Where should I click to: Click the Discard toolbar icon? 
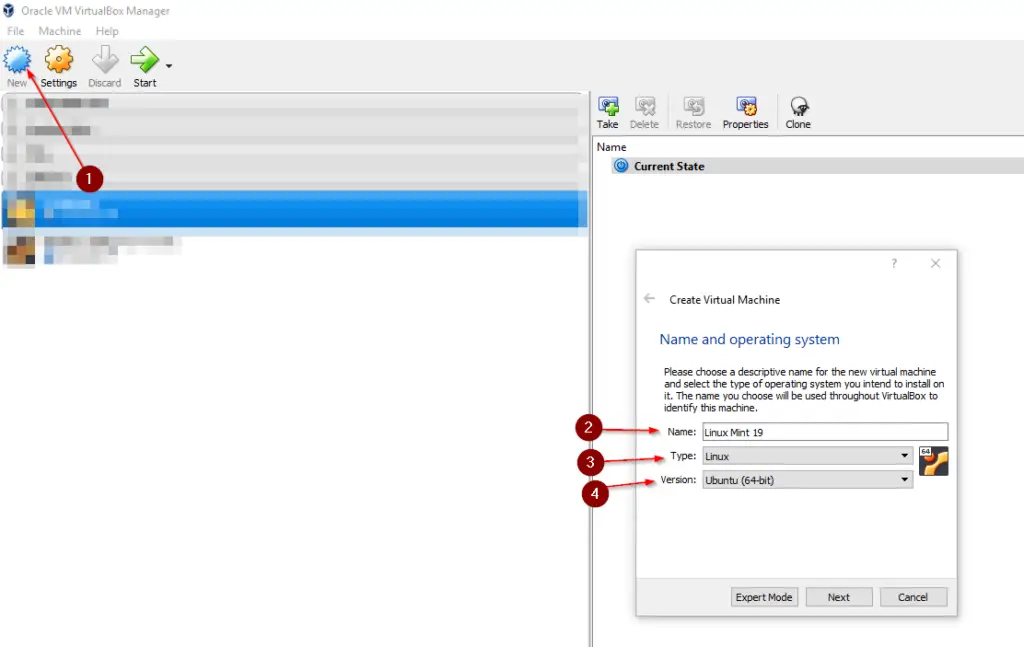(104, 60)
